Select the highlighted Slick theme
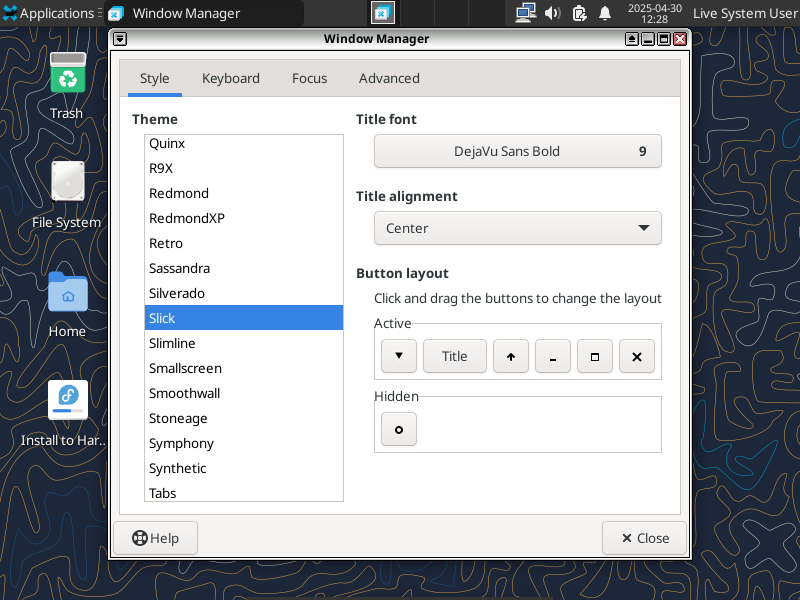The width and height of the screenshot is (800, 600). pyautogui.click(x=244, y=318)
